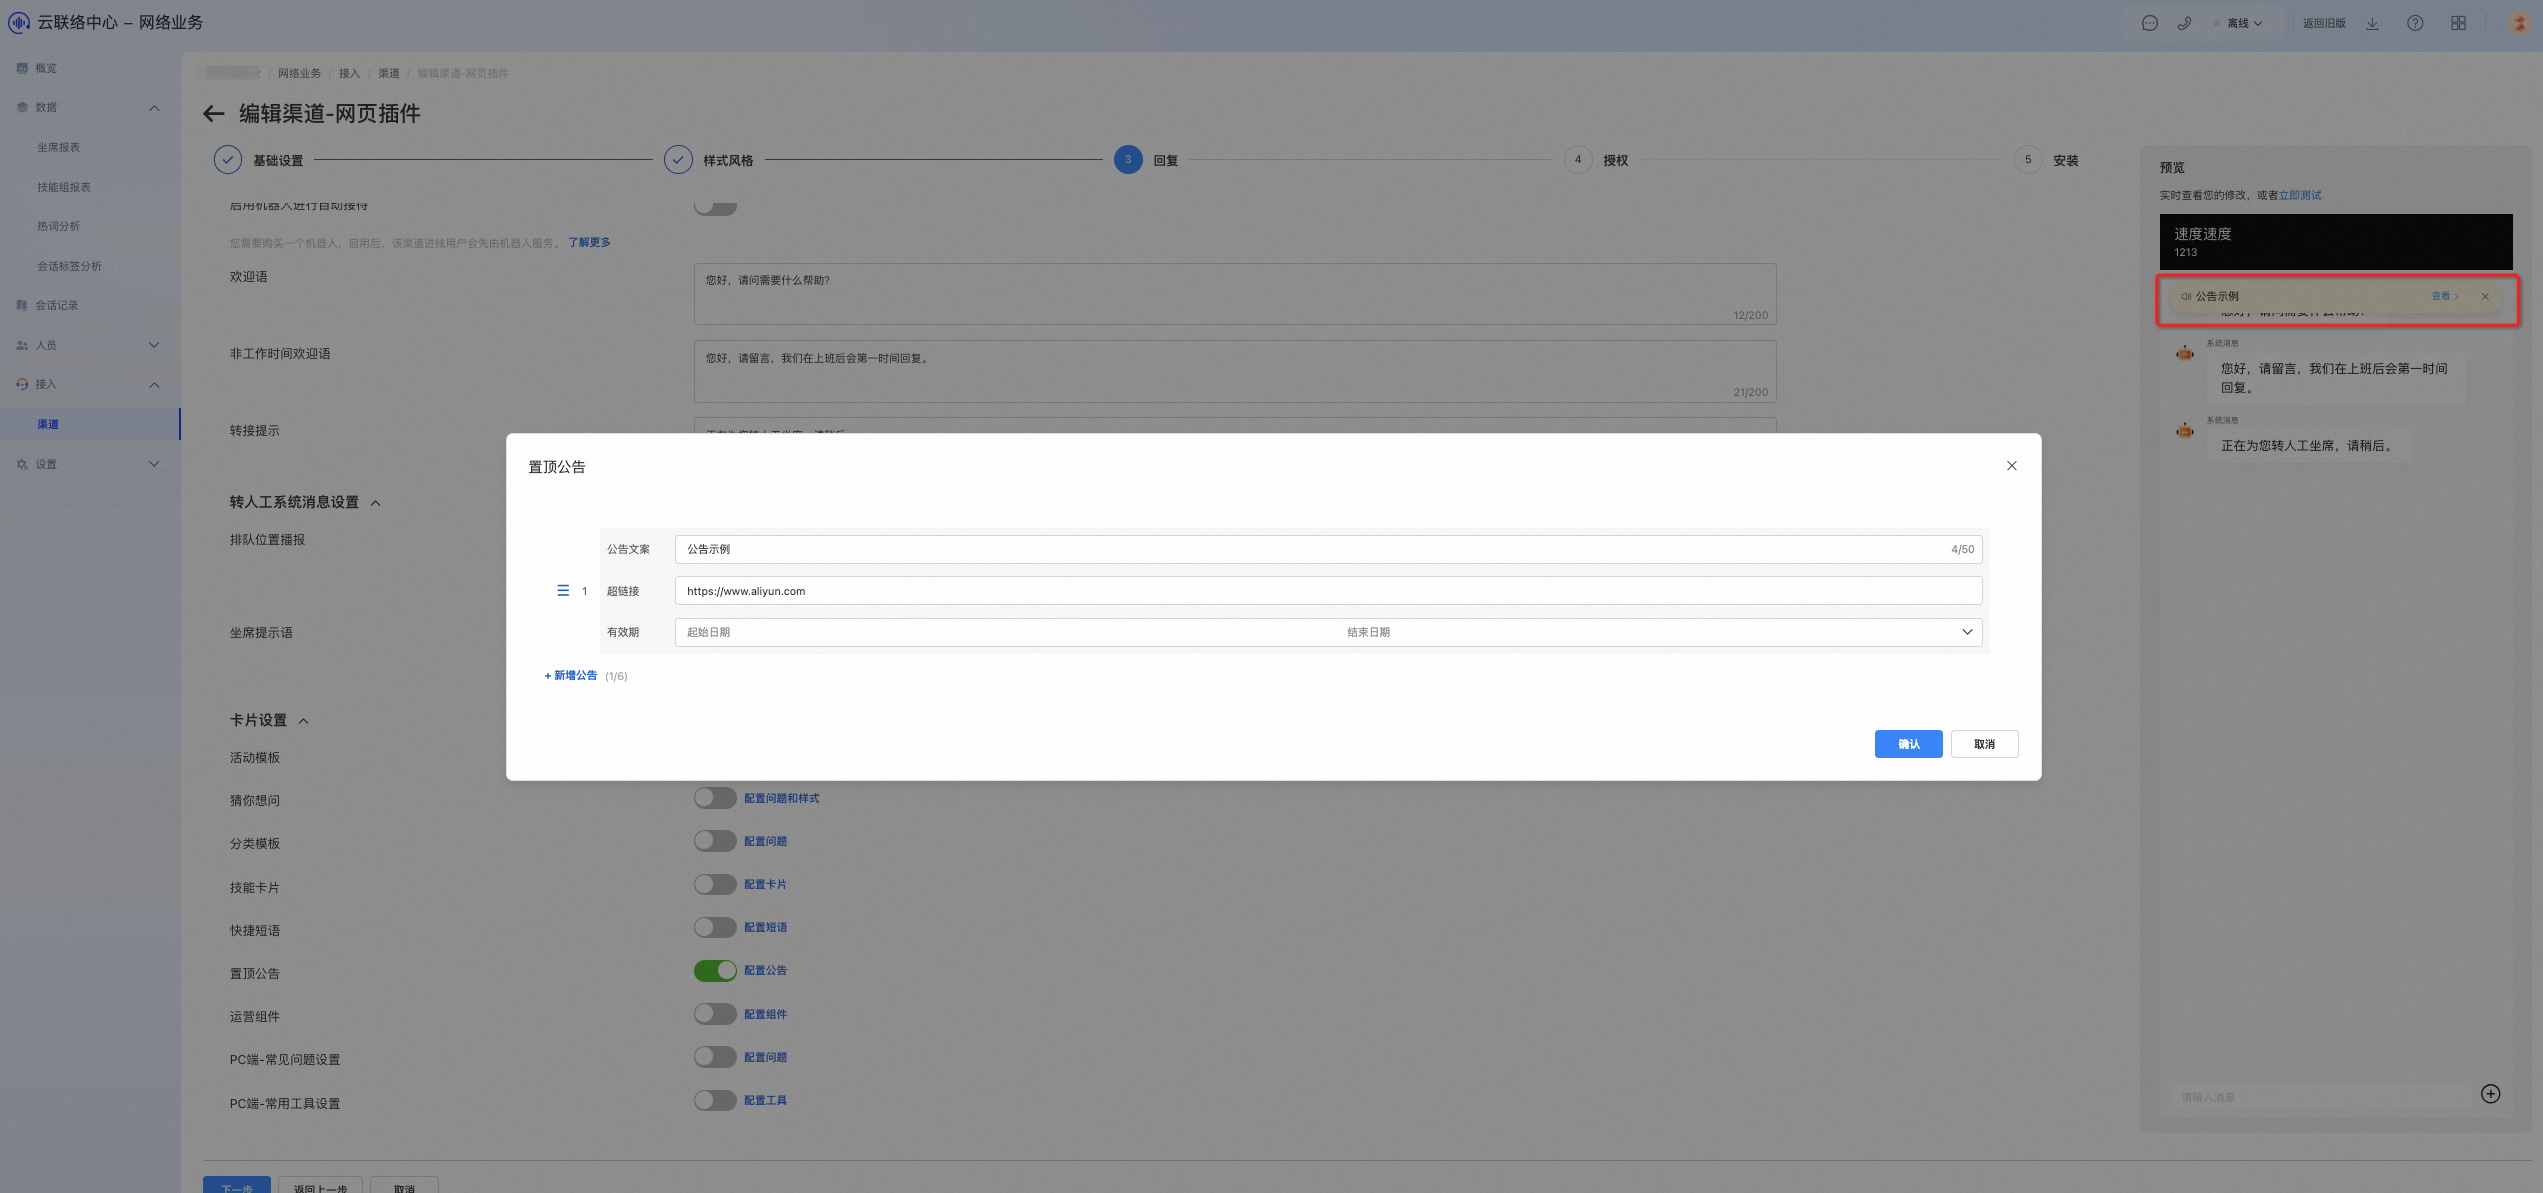2543x1193 pixels.
Task: Click the 超链接 URL input field
Action: click(1328, 591)
